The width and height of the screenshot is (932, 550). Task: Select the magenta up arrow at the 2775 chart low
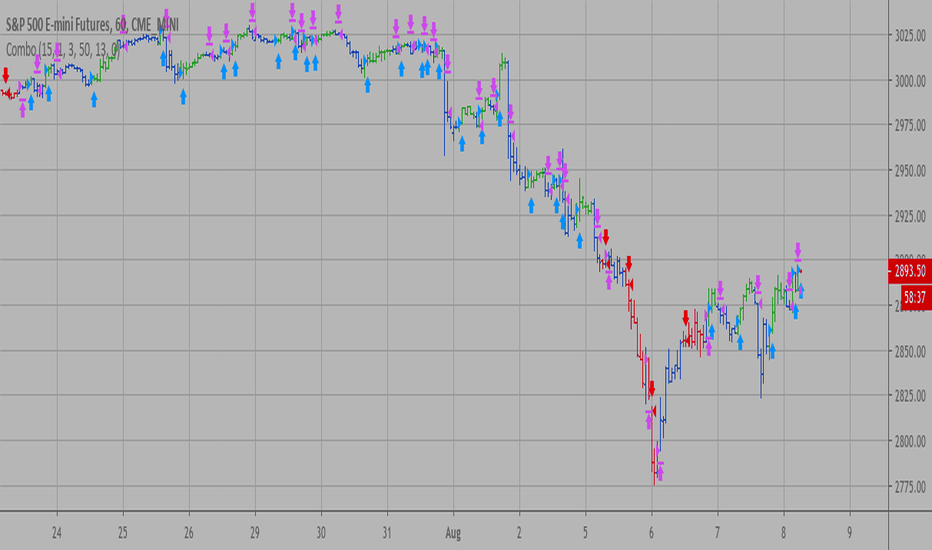coord(660,472)
